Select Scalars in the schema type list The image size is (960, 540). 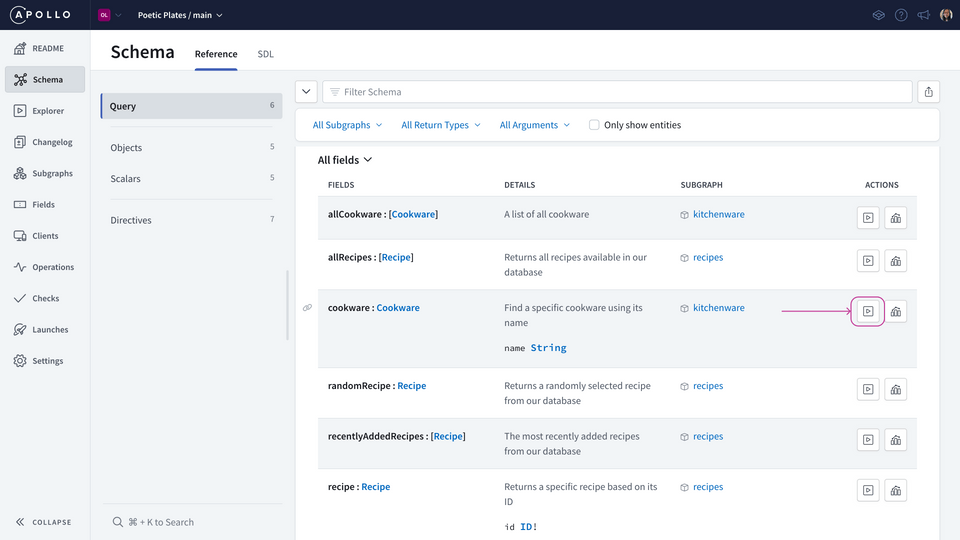192,179
